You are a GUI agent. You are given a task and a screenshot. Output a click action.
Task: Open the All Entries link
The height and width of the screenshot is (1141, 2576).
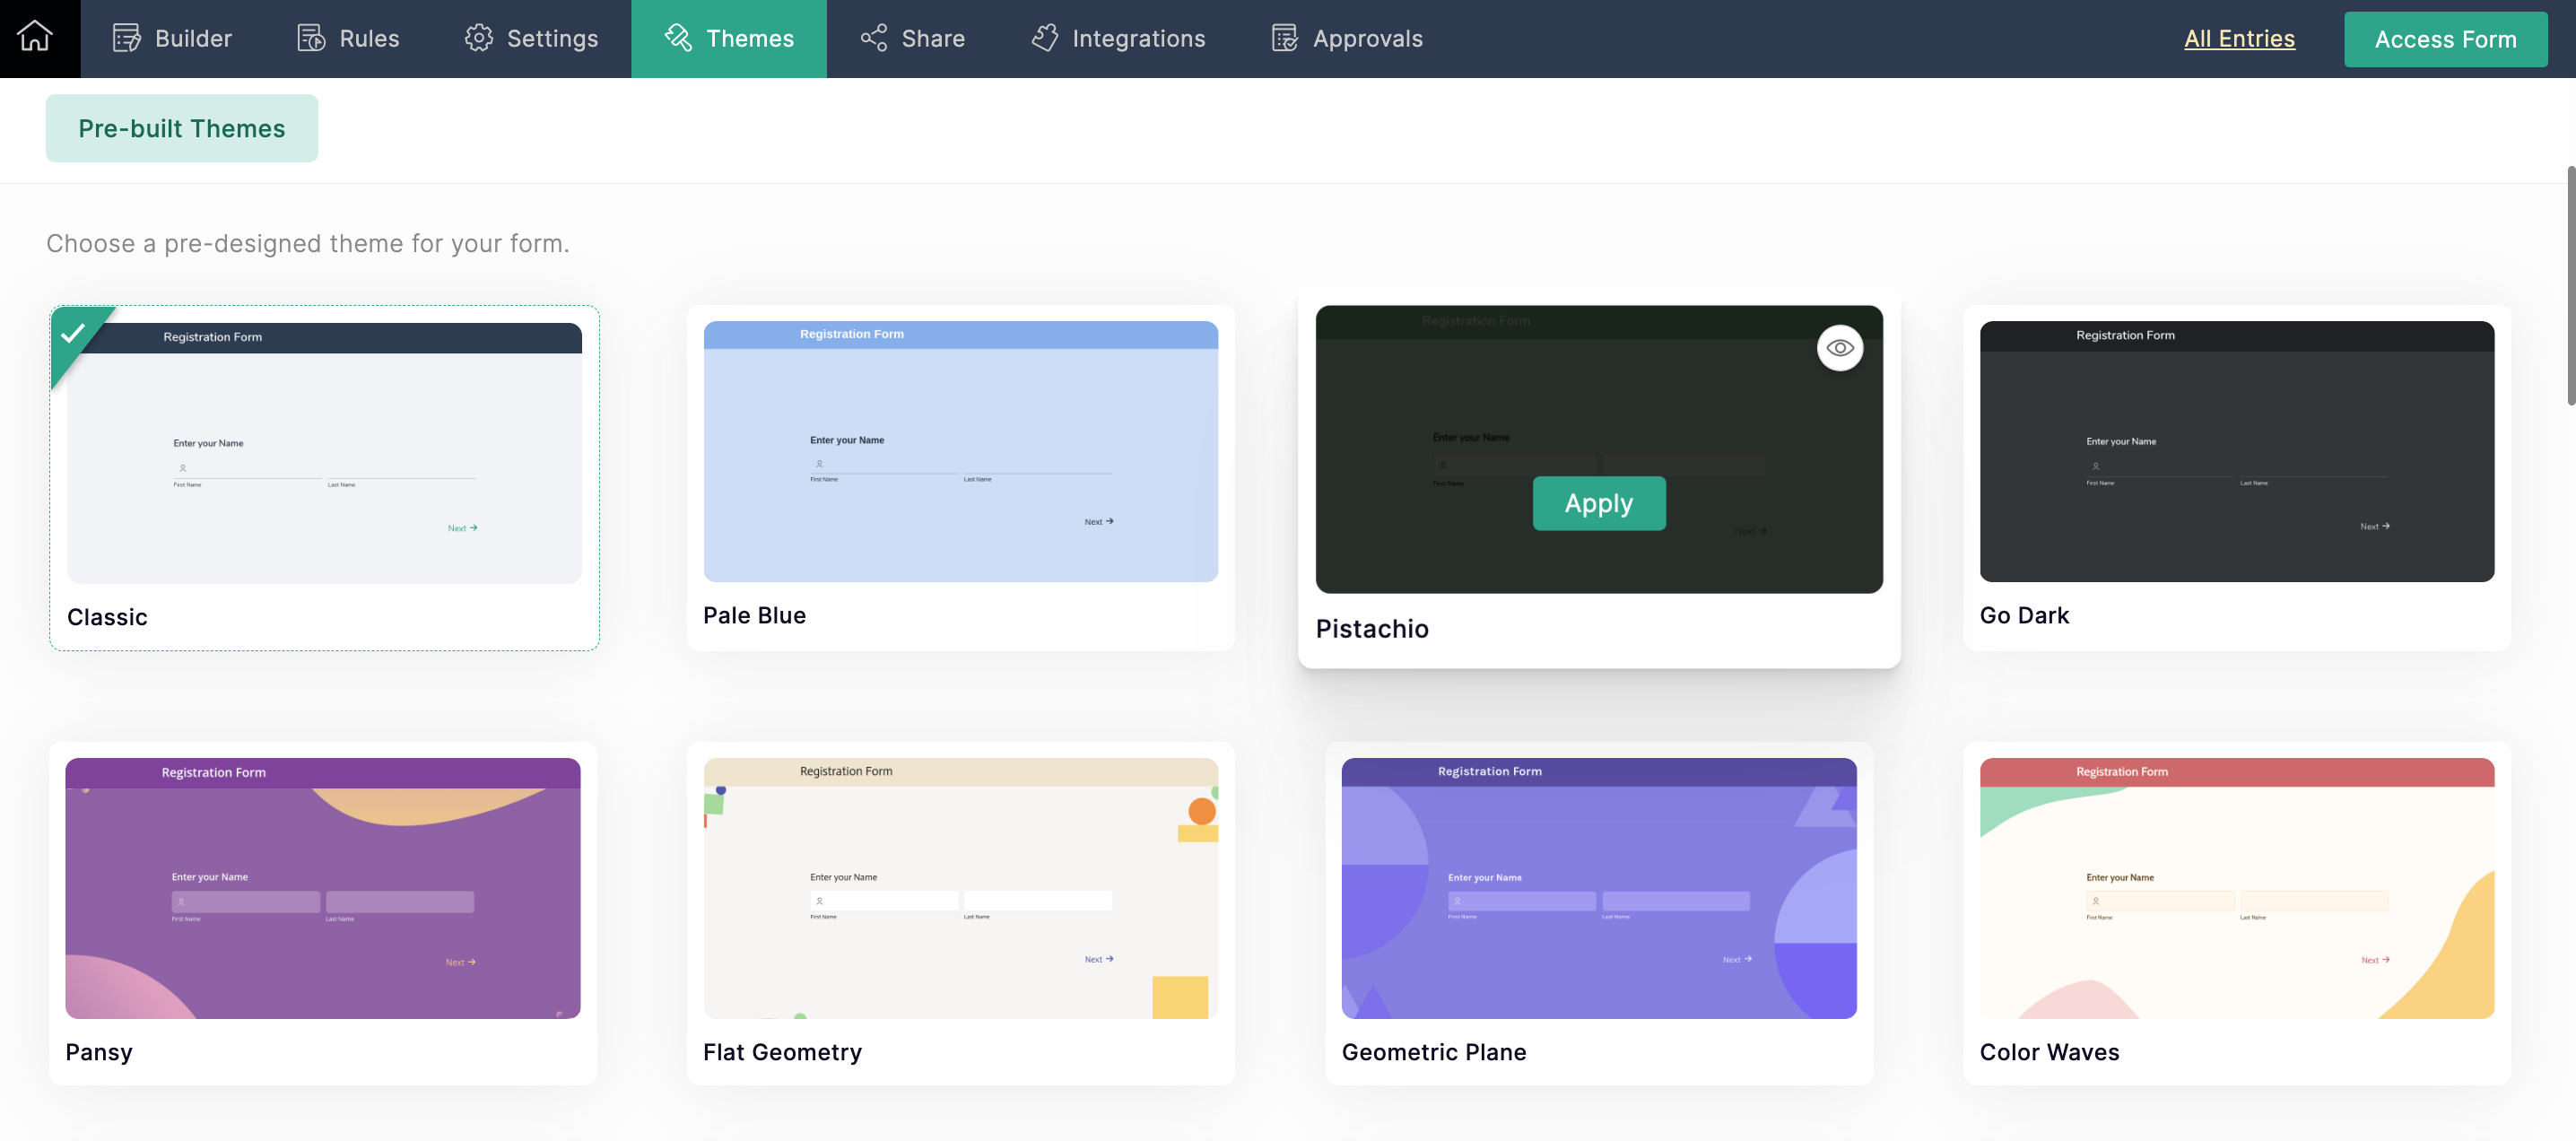coord(2239,38)
